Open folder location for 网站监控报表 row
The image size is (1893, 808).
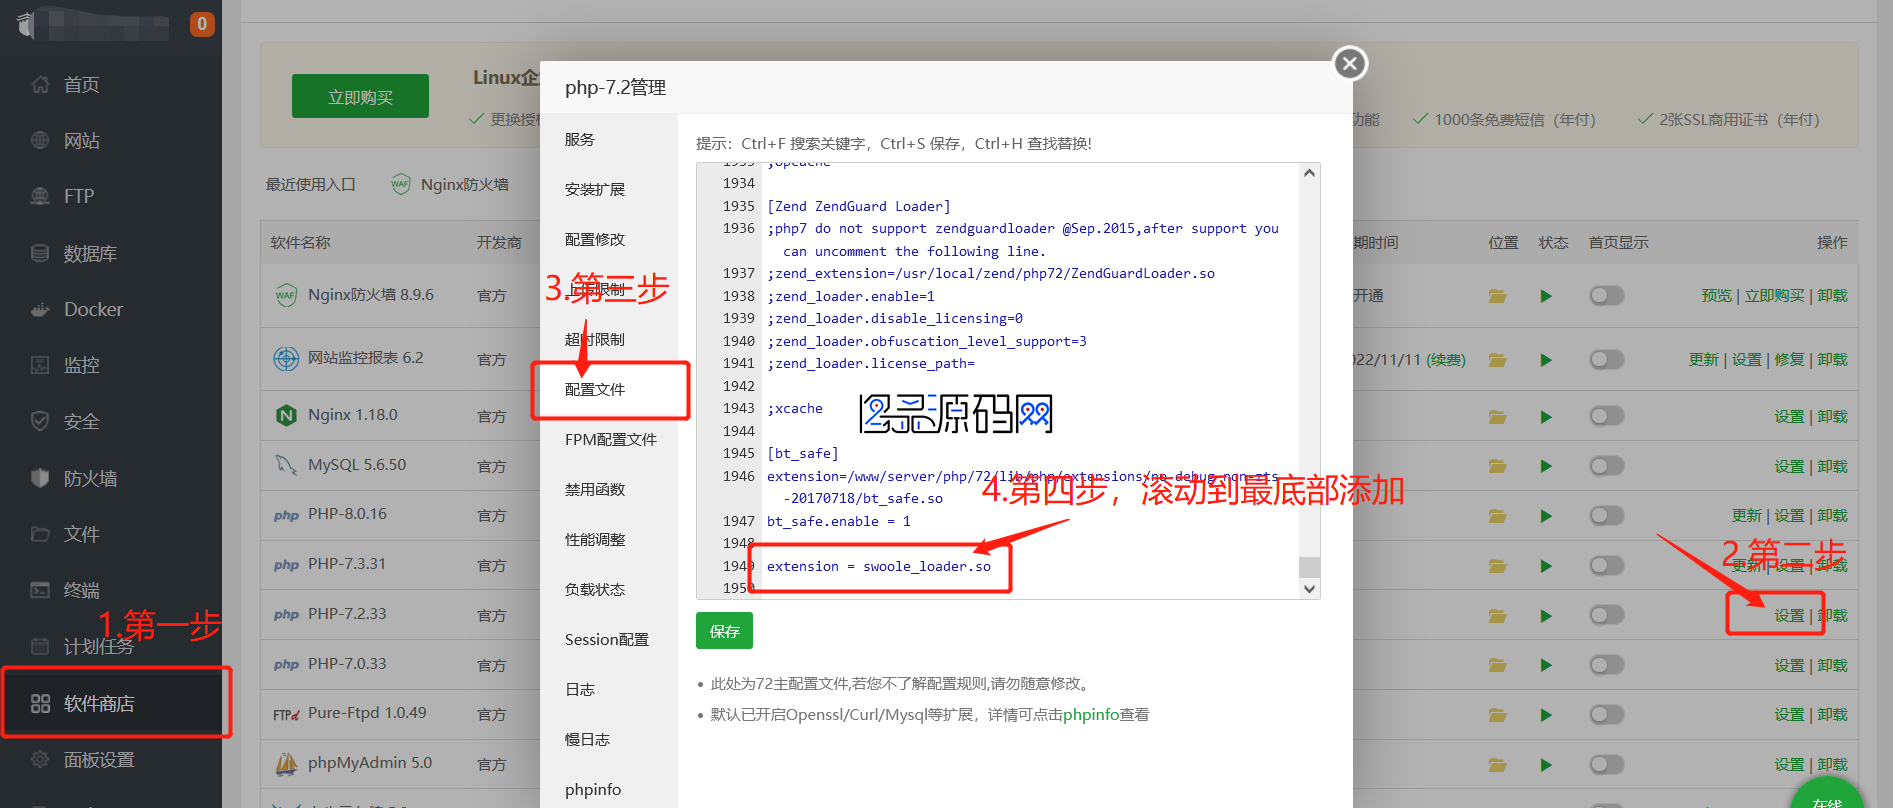(x=1497, y=360)
